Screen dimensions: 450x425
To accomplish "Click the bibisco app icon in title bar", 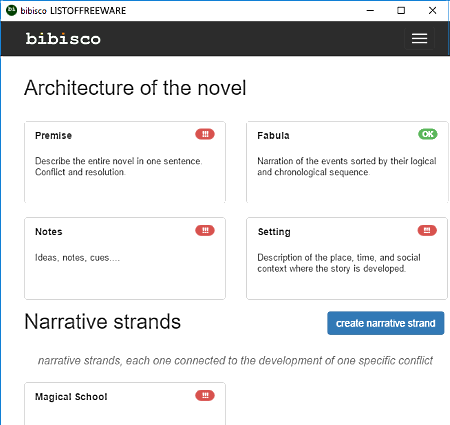I will click(x=11, y=10).
